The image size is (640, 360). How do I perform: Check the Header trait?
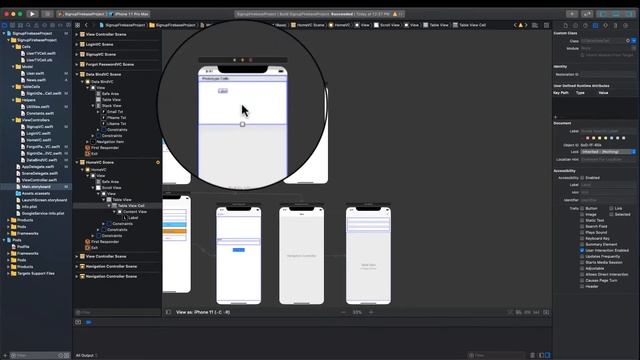coord(582,287)
